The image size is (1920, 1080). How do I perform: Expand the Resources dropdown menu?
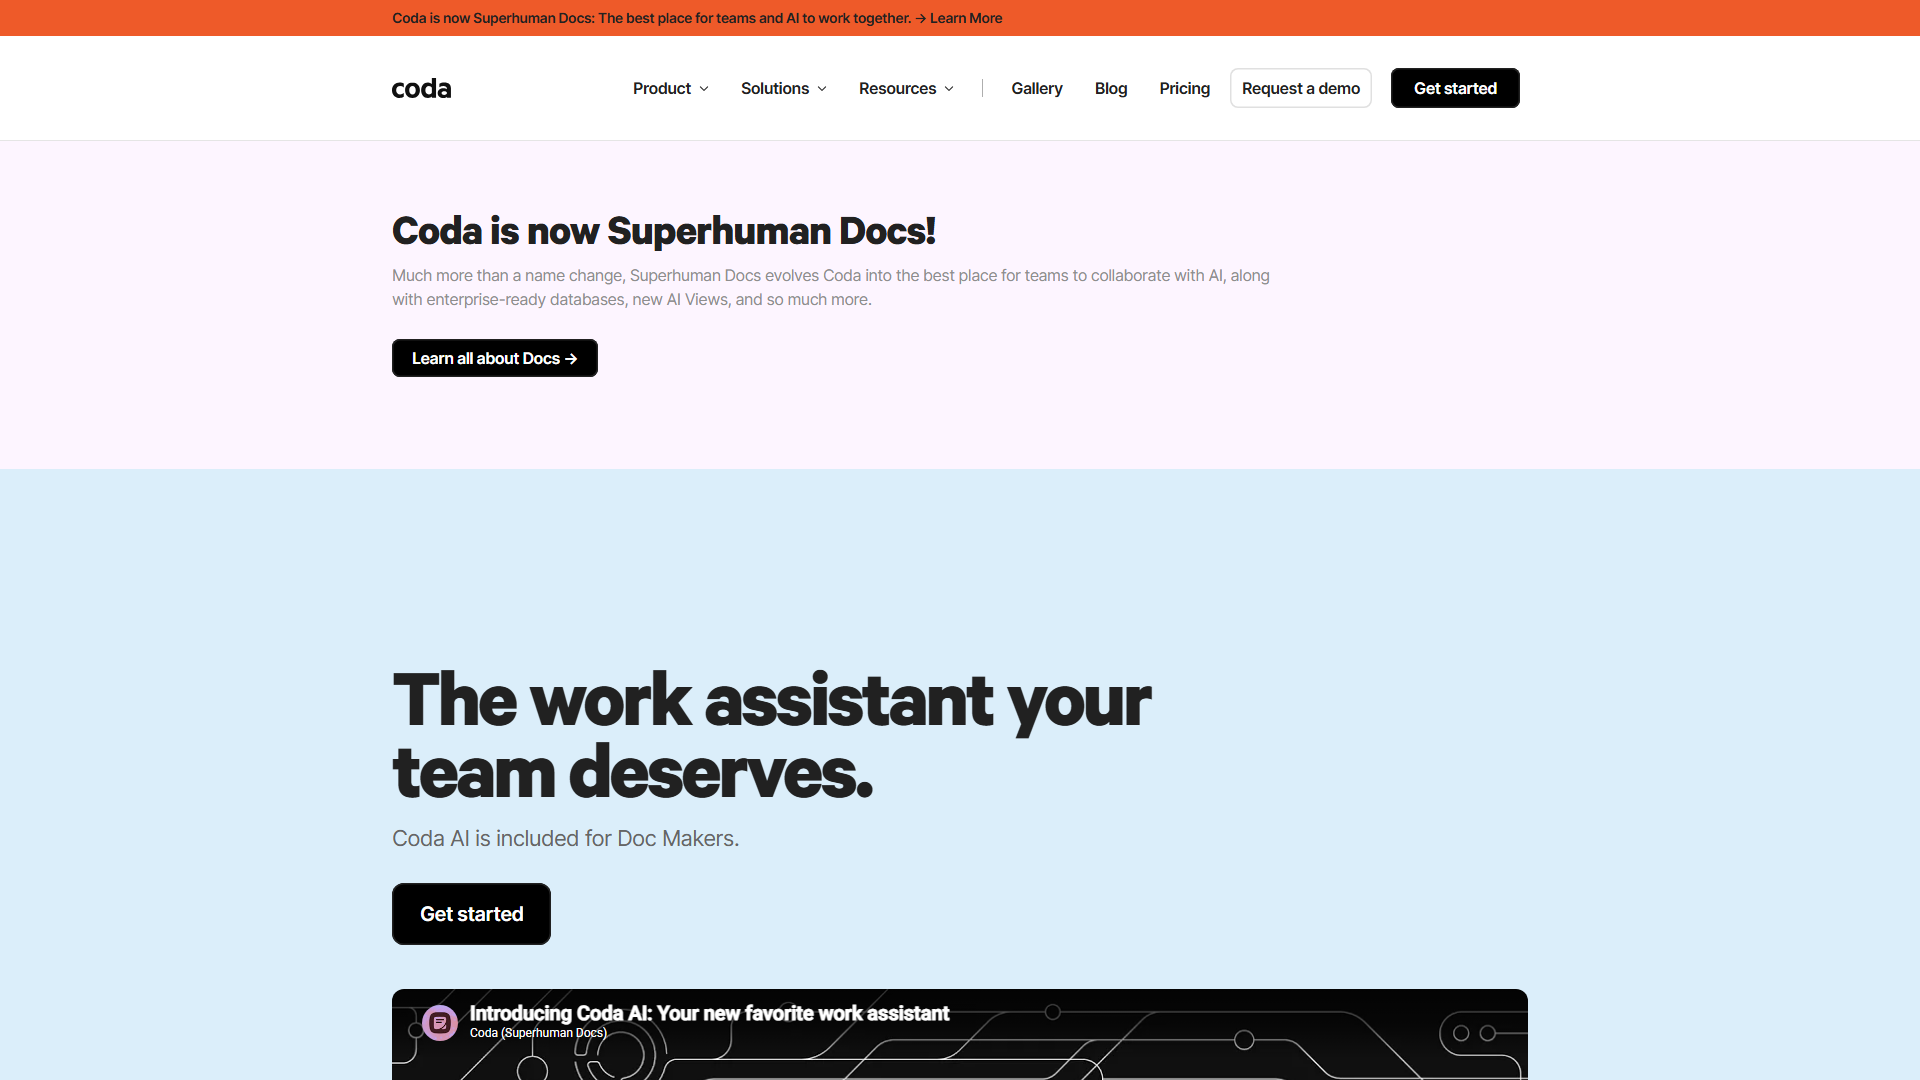point(906,89)
